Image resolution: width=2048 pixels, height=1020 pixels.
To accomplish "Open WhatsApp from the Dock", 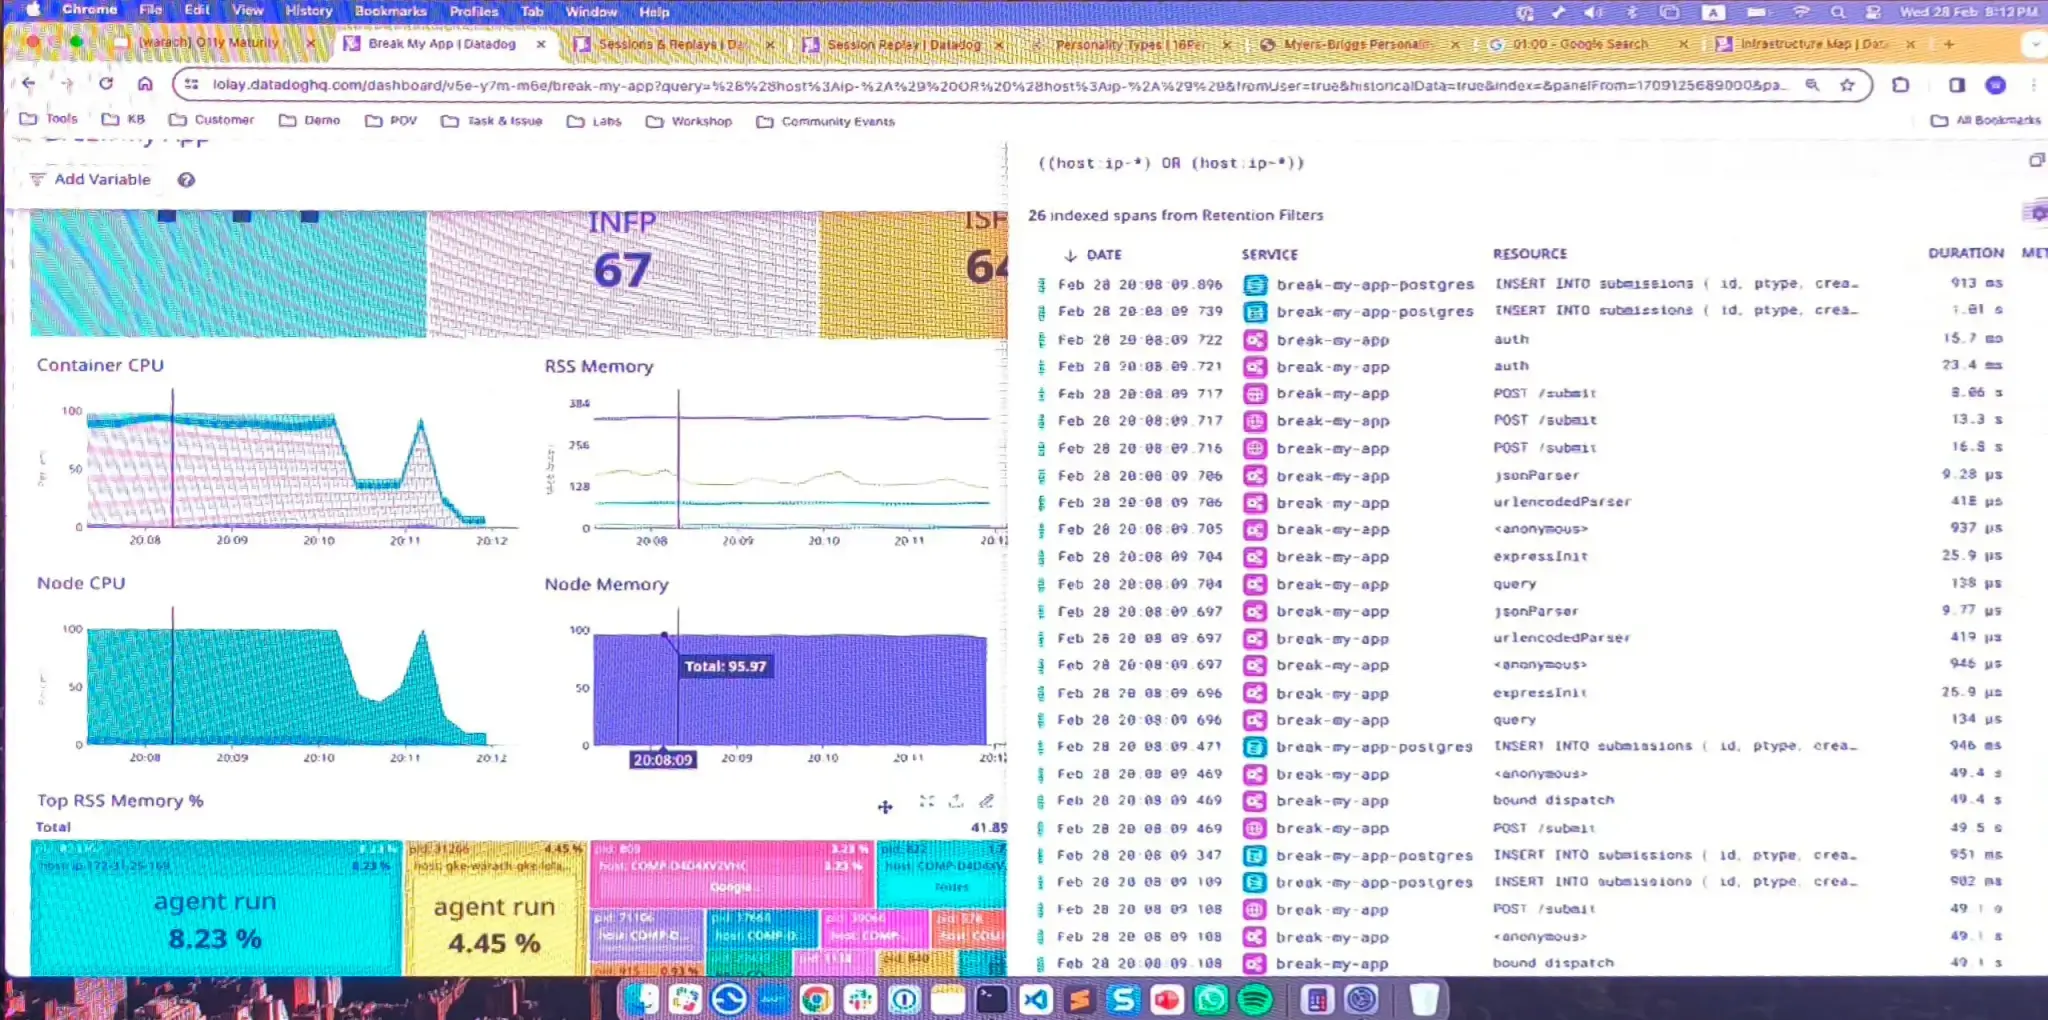I will pos(1211,998).
